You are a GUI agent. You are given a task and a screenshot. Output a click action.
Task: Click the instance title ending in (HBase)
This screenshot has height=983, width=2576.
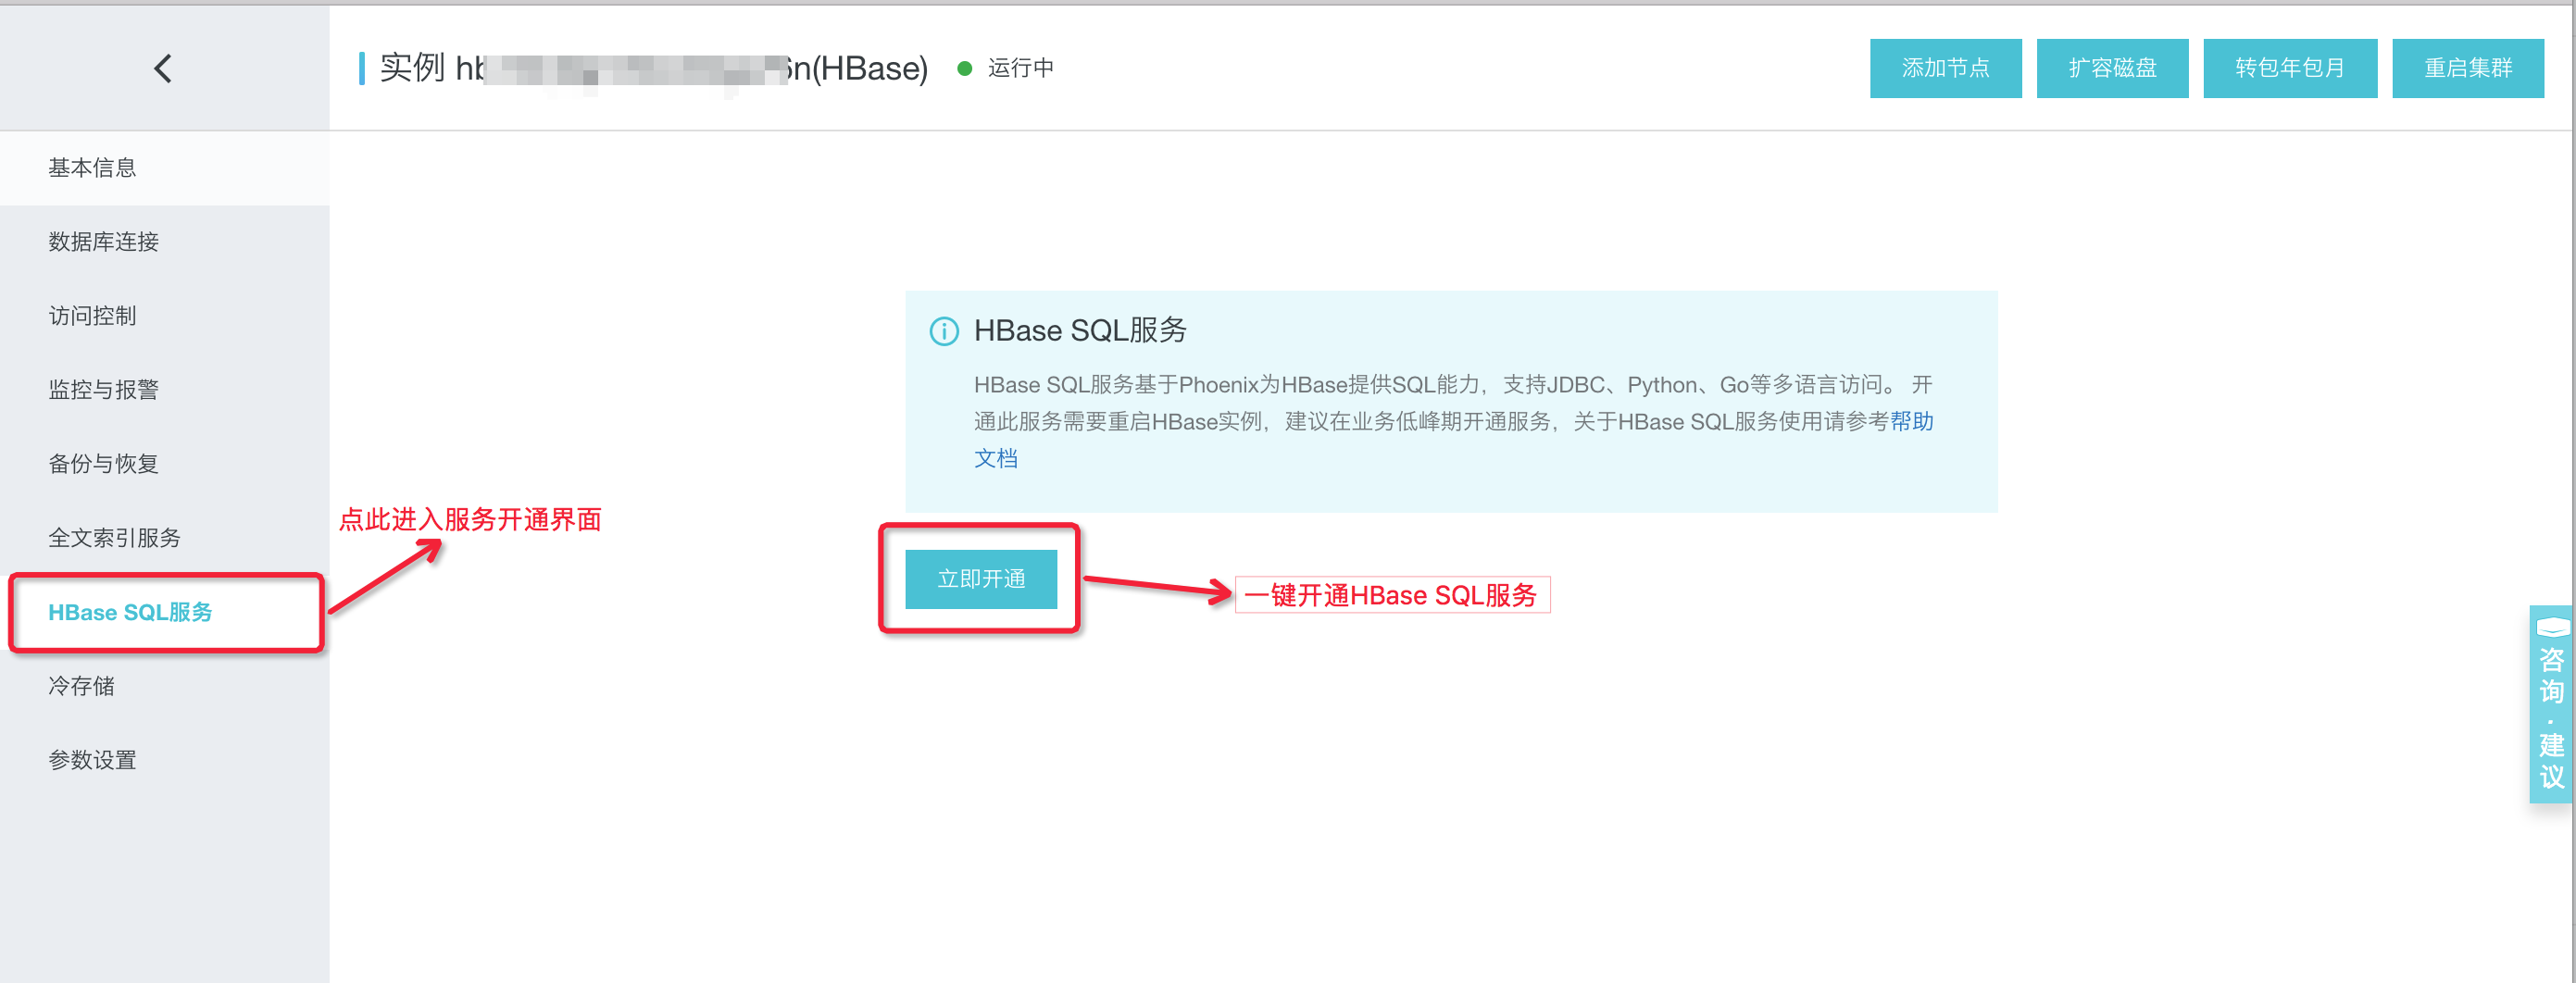pos(653,68)
